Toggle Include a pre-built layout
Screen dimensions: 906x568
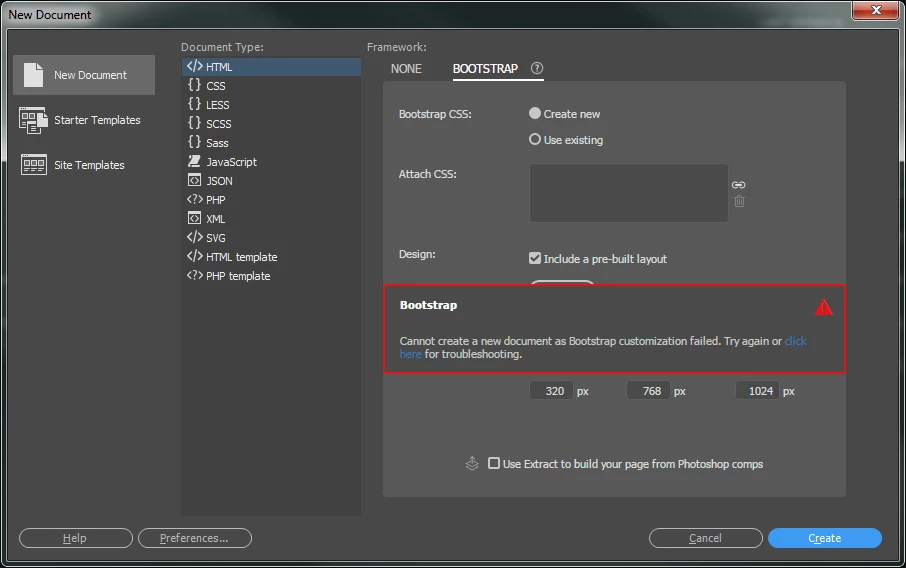(535, 258)
